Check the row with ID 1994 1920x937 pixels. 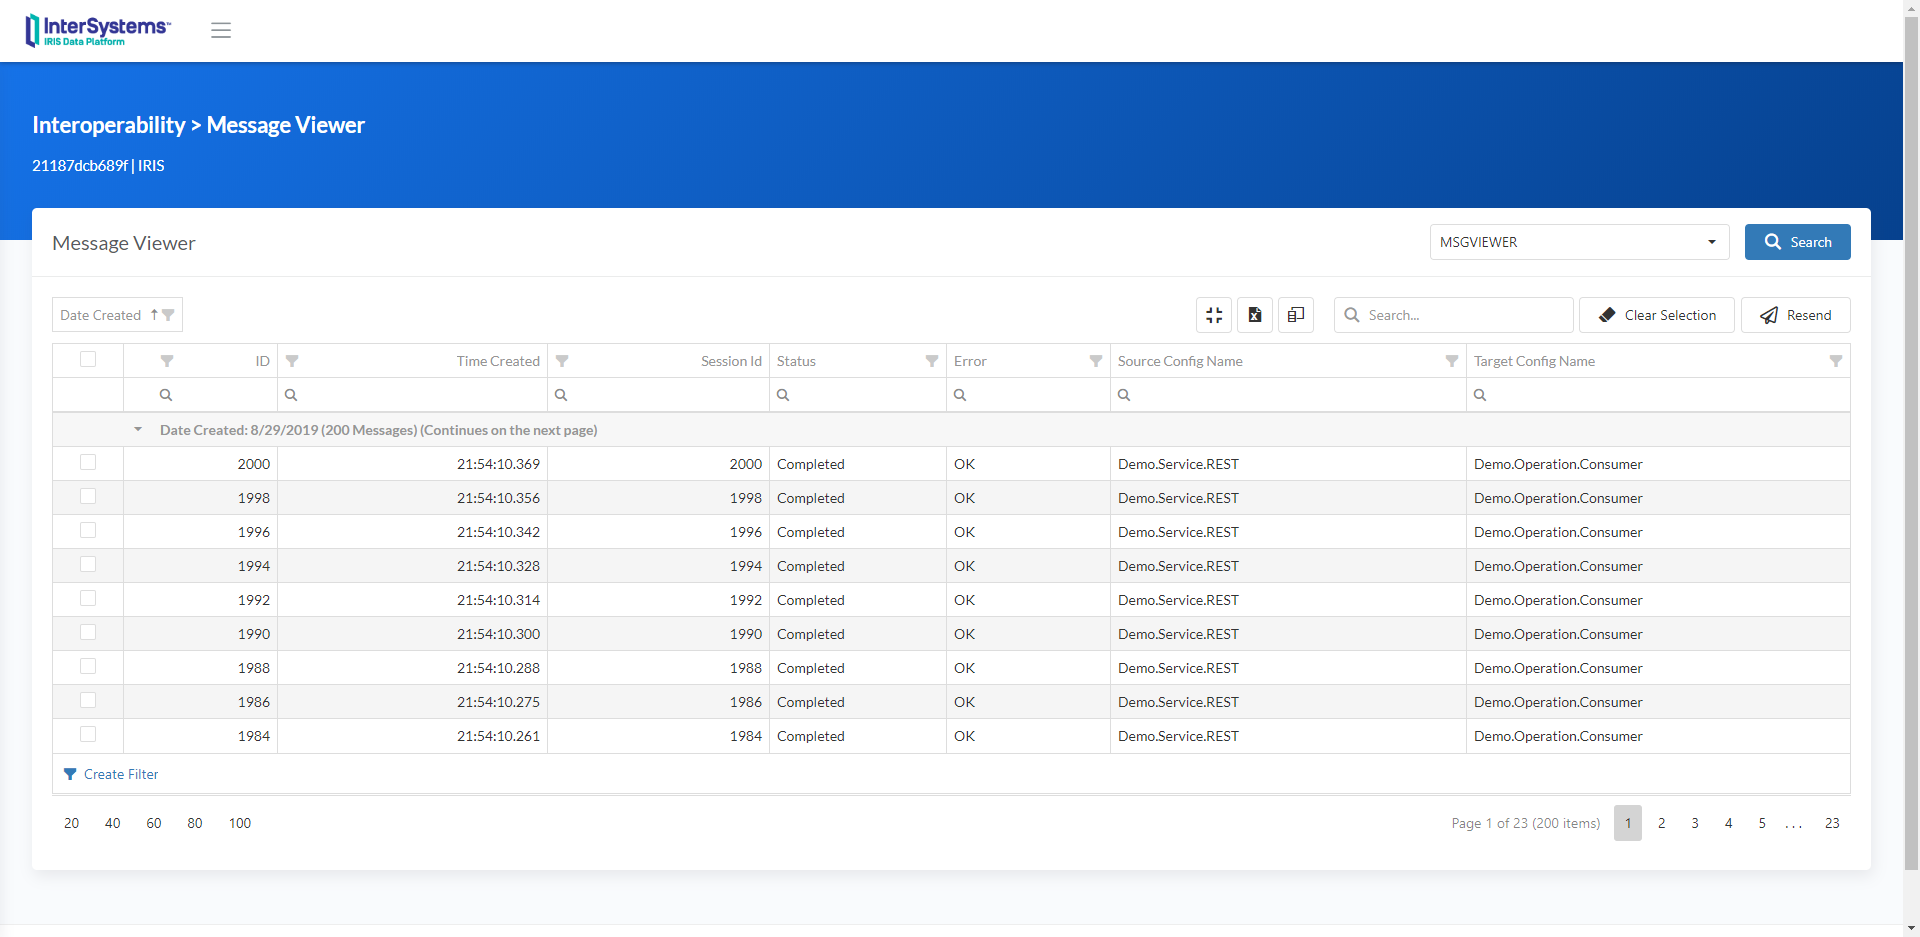88,564
